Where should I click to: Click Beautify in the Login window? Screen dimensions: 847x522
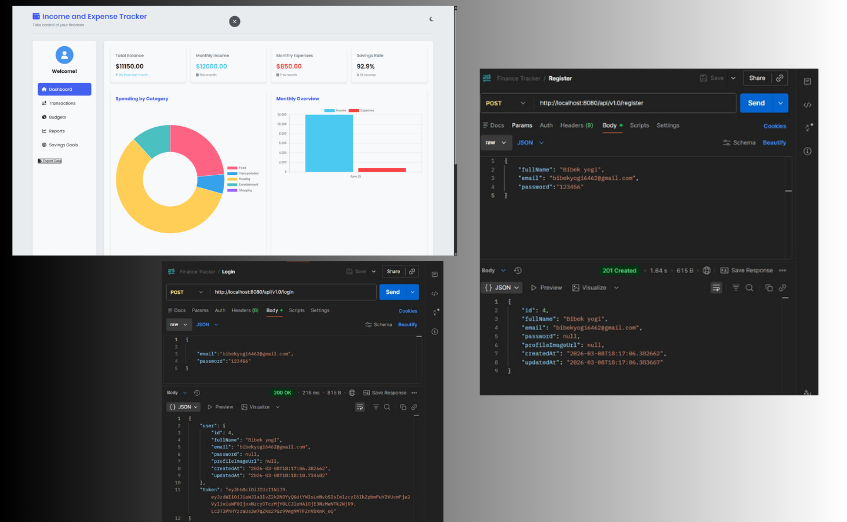pyautogui.click(x=407, y=325)
